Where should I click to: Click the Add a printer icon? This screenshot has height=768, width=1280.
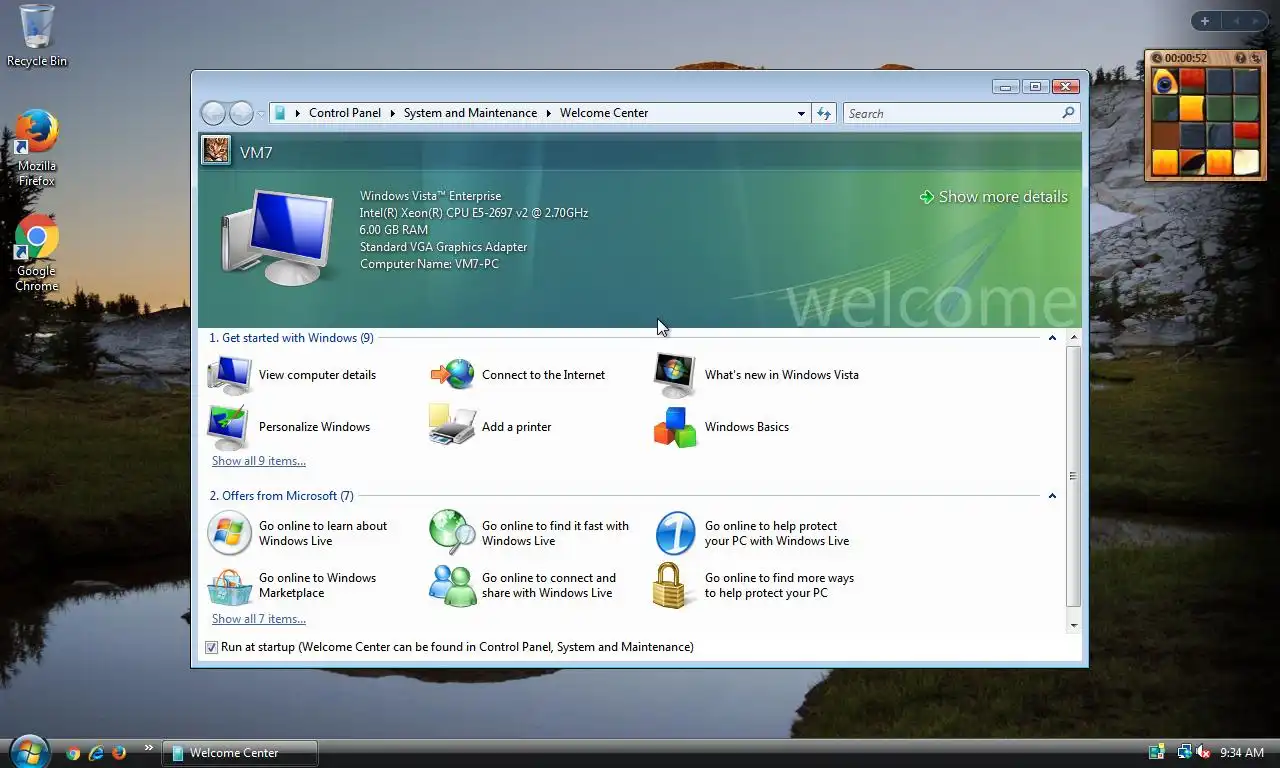(453, 426)
